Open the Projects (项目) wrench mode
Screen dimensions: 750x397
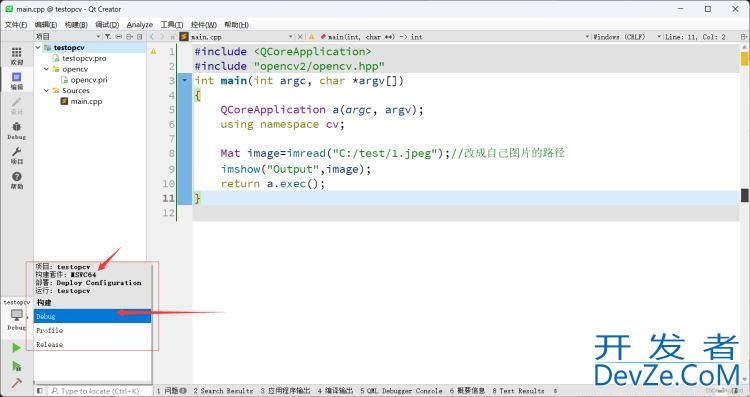(16, 155)
